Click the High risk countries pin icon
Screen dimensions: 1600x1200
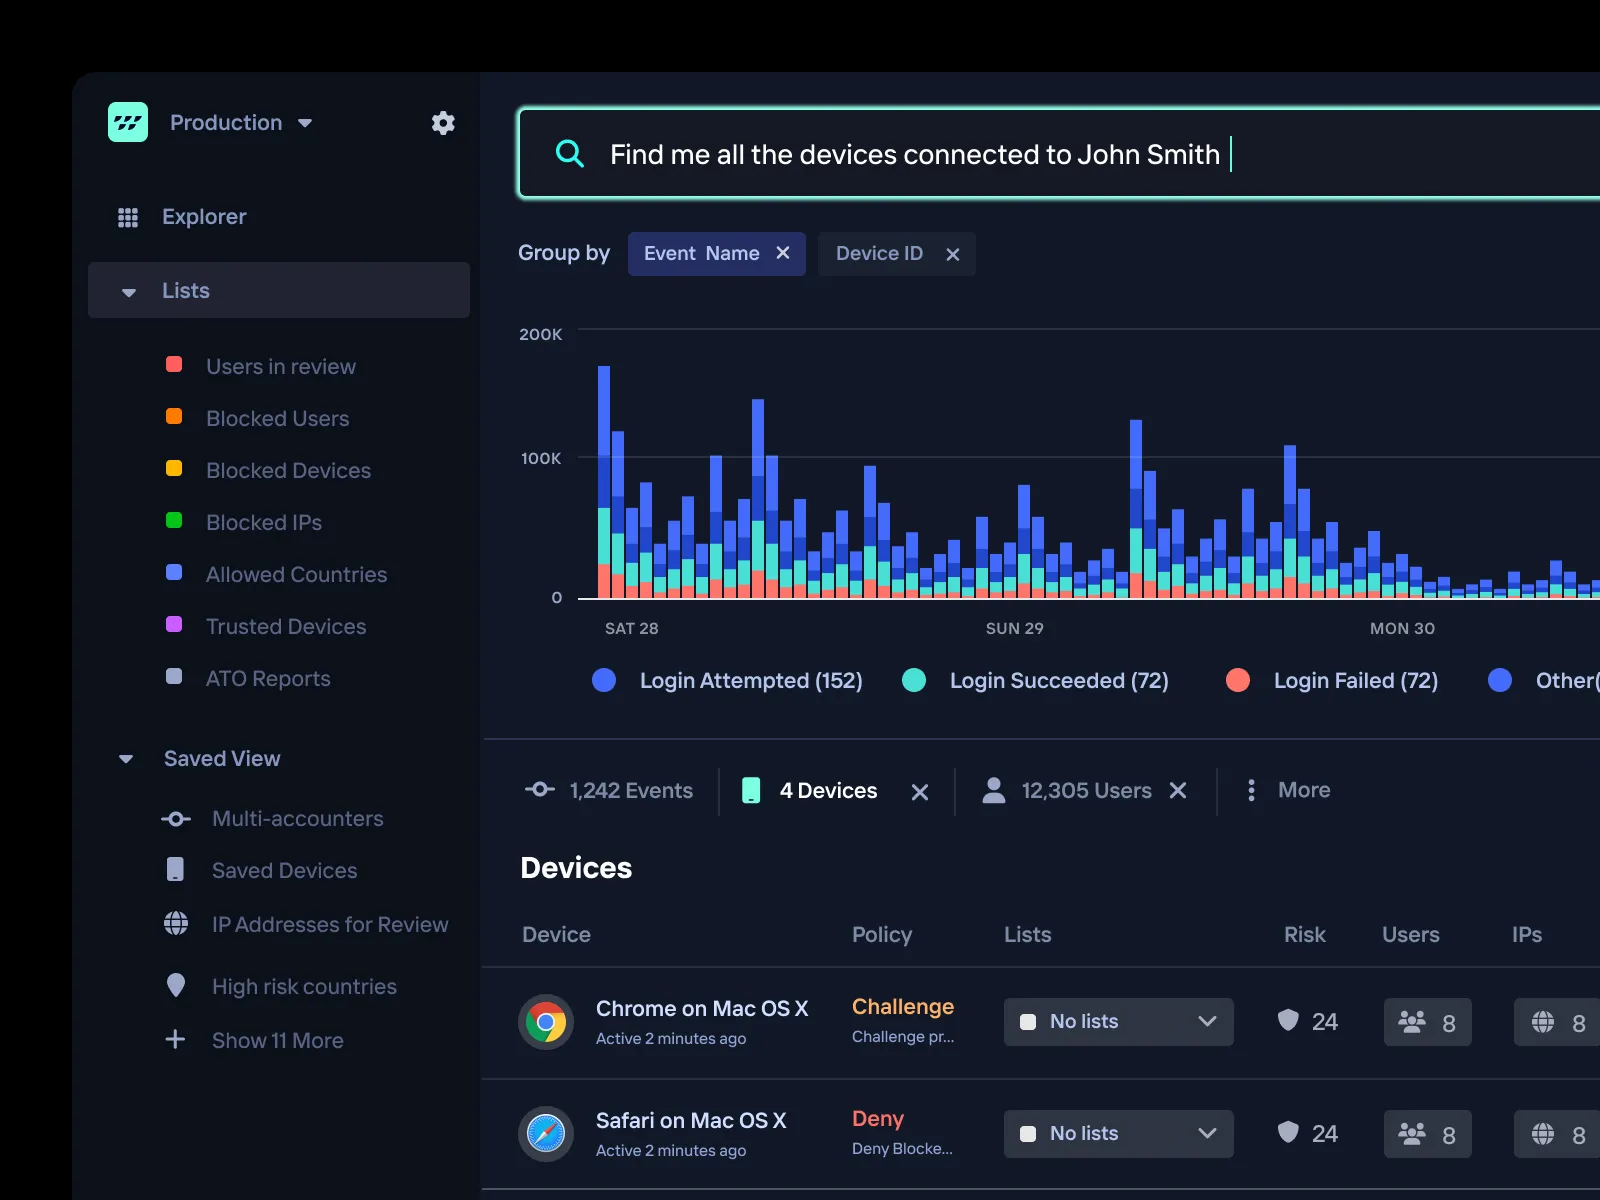pos(176,986)
